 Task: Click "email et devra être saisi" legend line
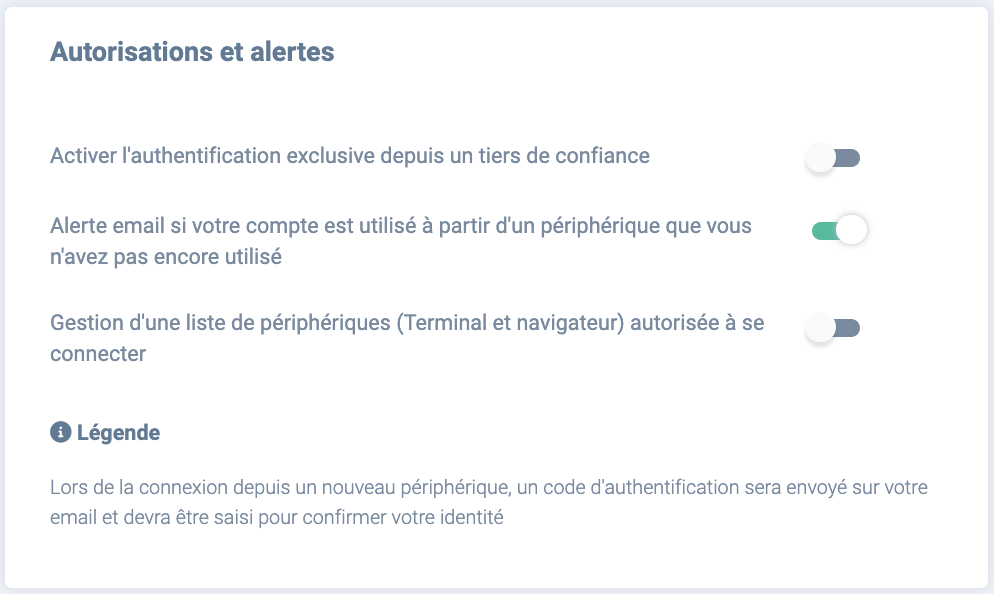(x=160, y=517)
